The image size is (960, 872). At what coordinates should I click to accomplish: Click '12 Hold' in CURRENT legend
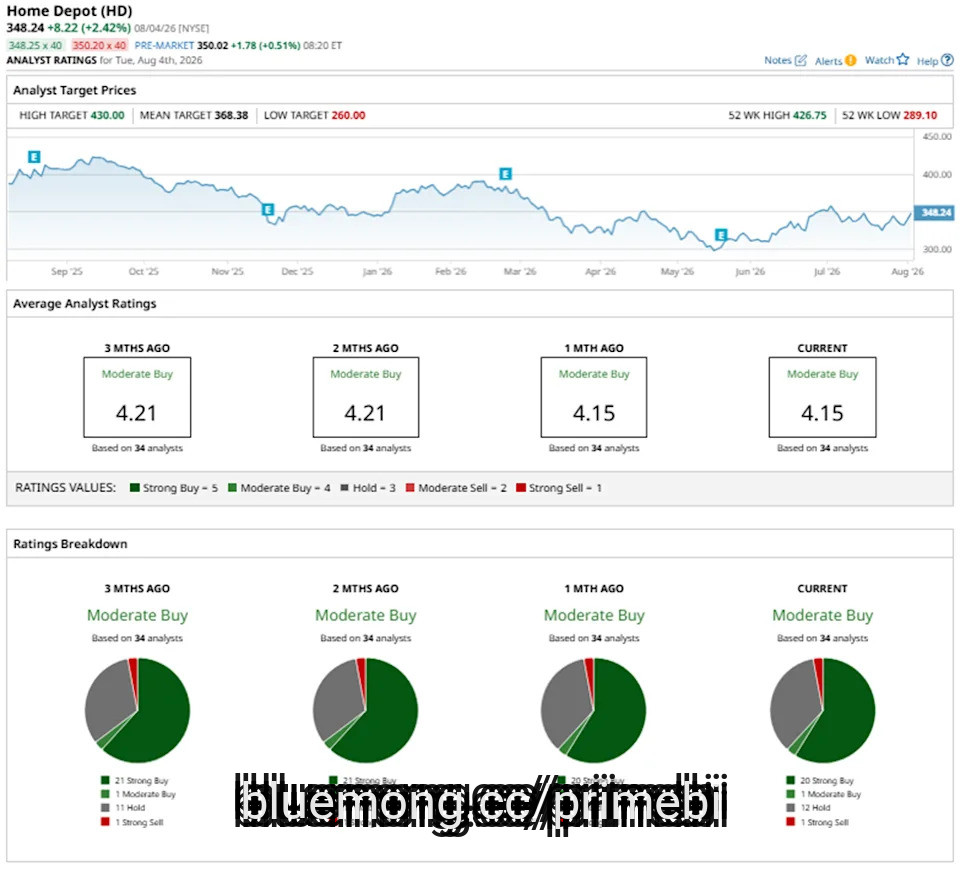(x=816, y=808)
